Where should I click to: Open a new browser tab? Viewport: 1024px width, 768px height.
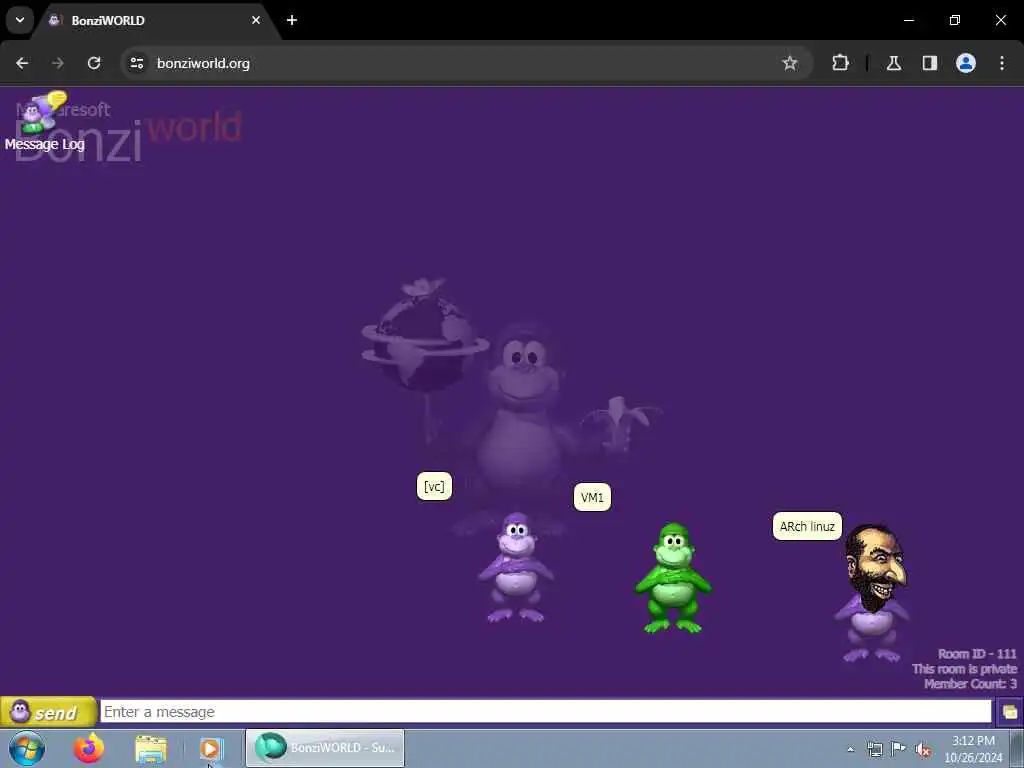click(x=292, y=20)
